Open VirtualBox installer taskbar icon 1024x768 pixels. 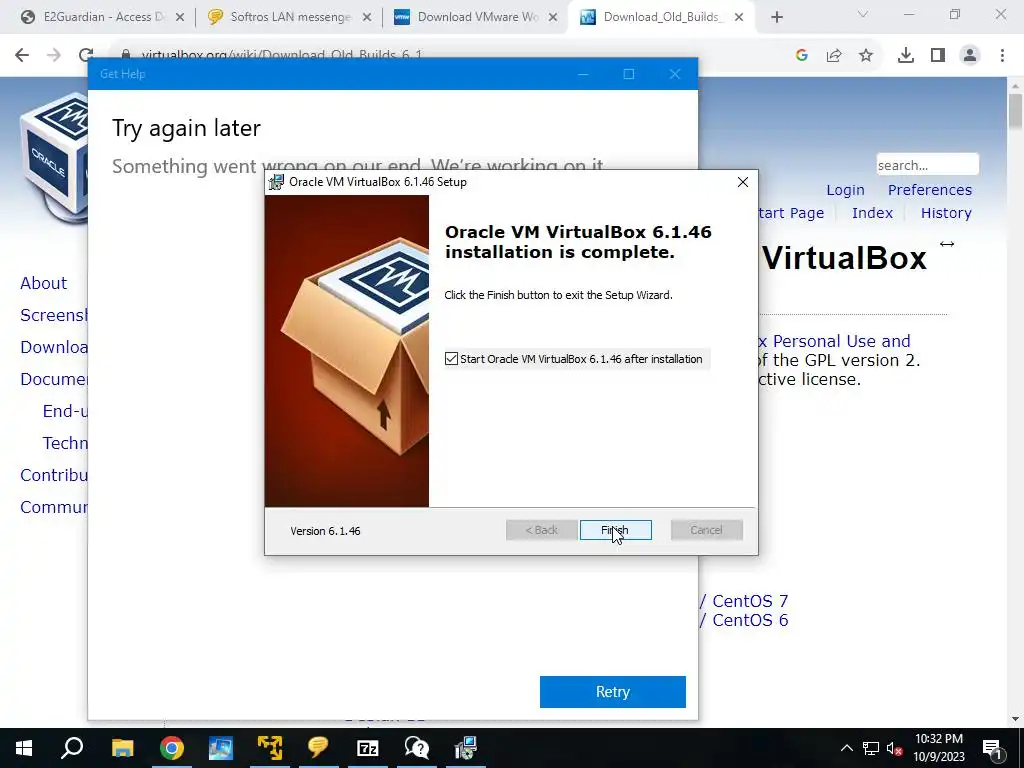click(466, 748)
